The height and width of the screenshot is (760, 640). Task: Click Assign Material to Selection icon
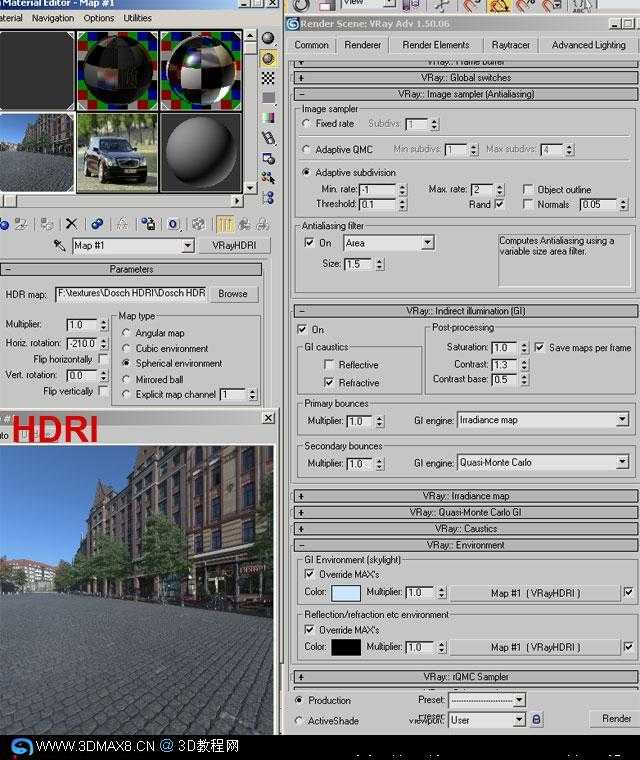point(47,224)
